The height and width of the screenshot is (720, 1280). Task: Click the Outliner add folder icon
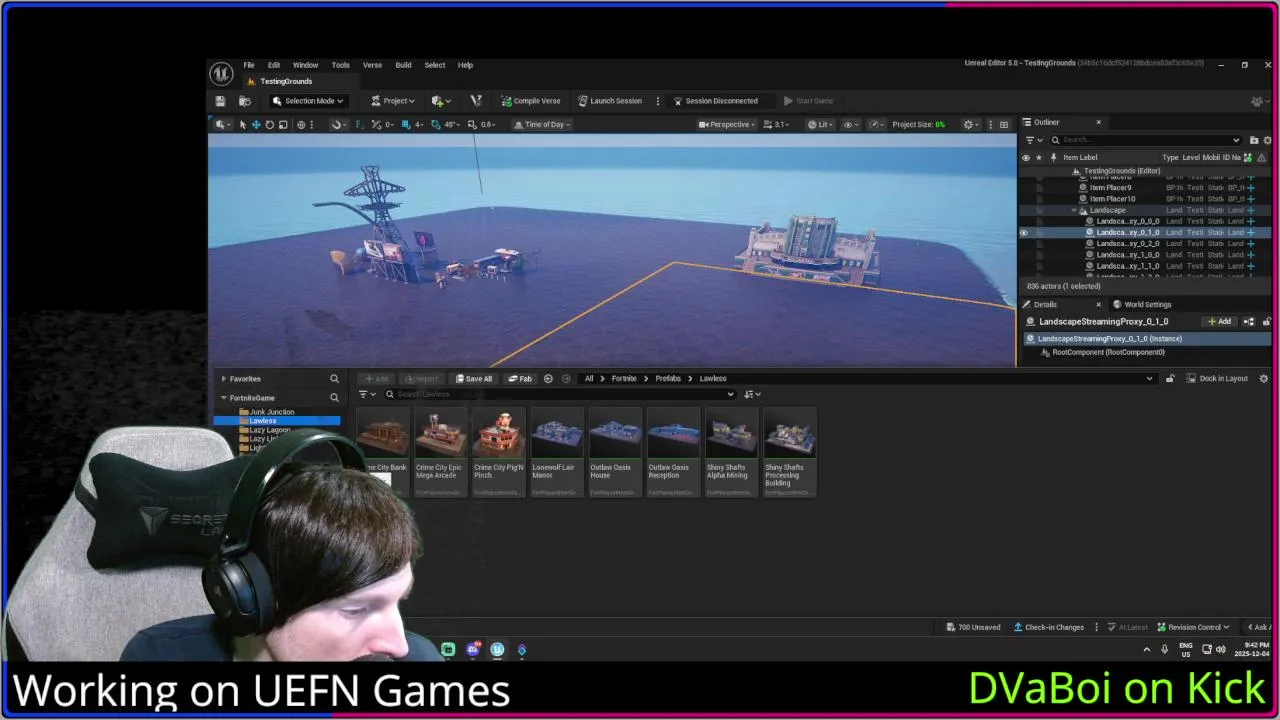point(1254,140)
